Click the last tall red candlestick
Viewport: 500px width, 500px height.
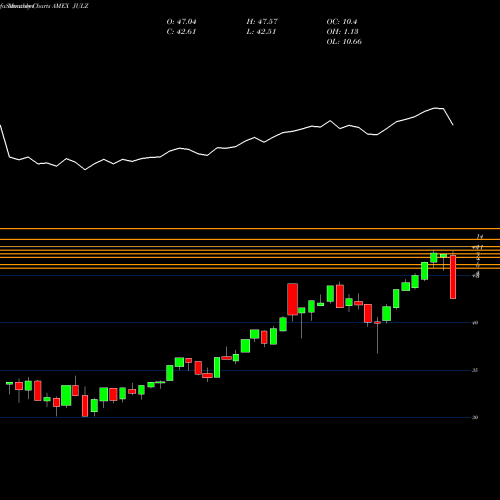453,277
